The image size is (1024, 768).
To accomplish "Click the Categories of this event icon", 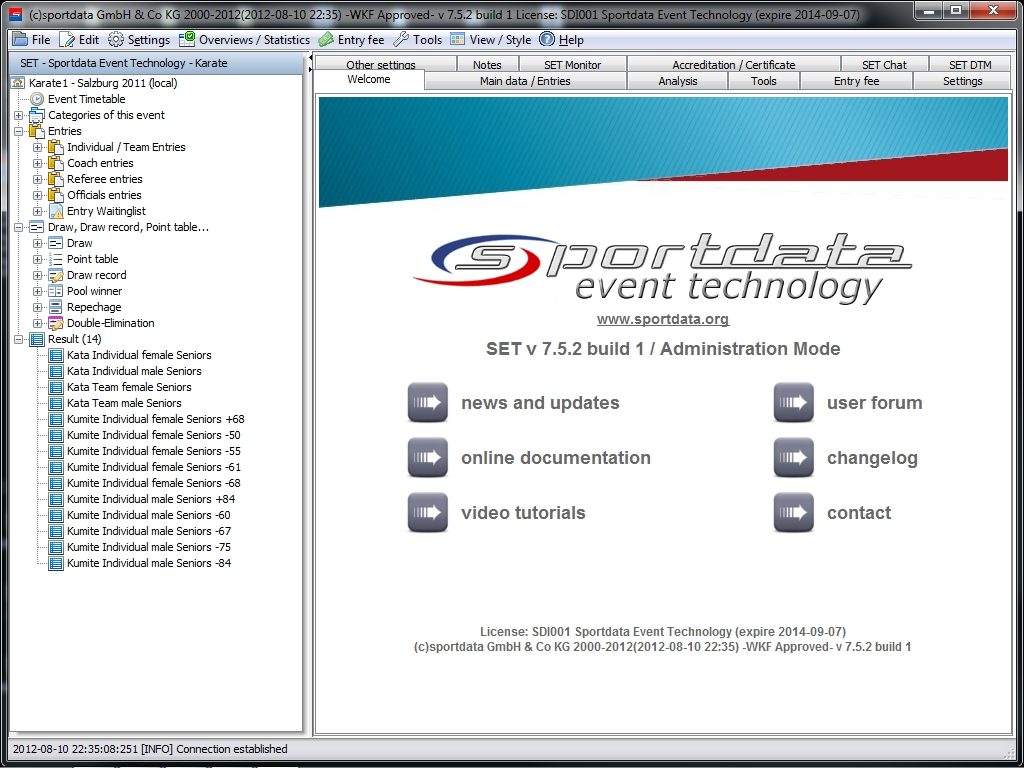I will pyautogui.click(x=37, y=116).
